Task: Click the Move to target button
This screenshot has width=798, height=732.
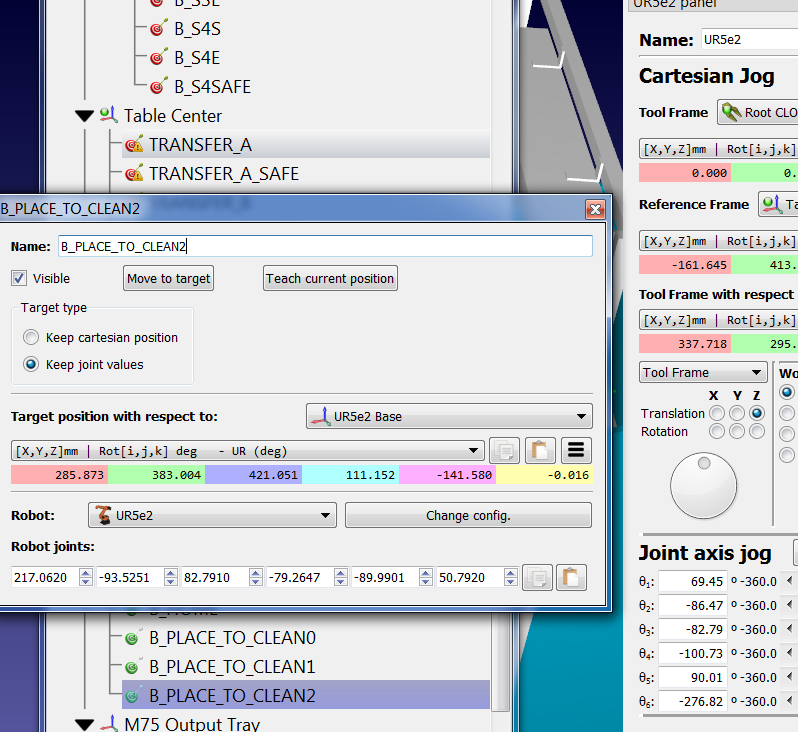Action: (x=169, y=278)
